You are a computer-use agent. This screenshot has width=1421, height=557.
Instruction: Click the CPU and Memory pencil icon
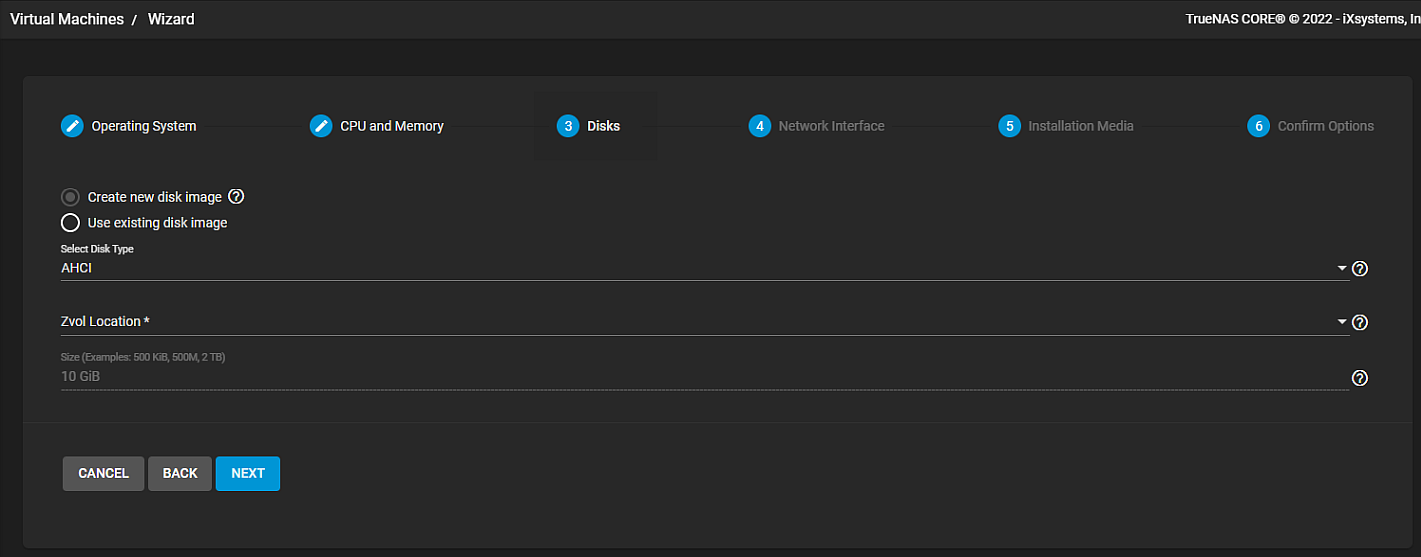tap(321, 126)
